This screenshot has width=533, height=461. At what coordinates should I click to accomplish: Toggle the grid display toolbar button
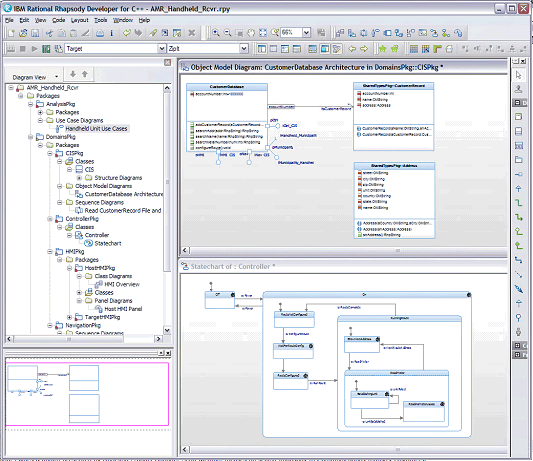coord(414,49)
